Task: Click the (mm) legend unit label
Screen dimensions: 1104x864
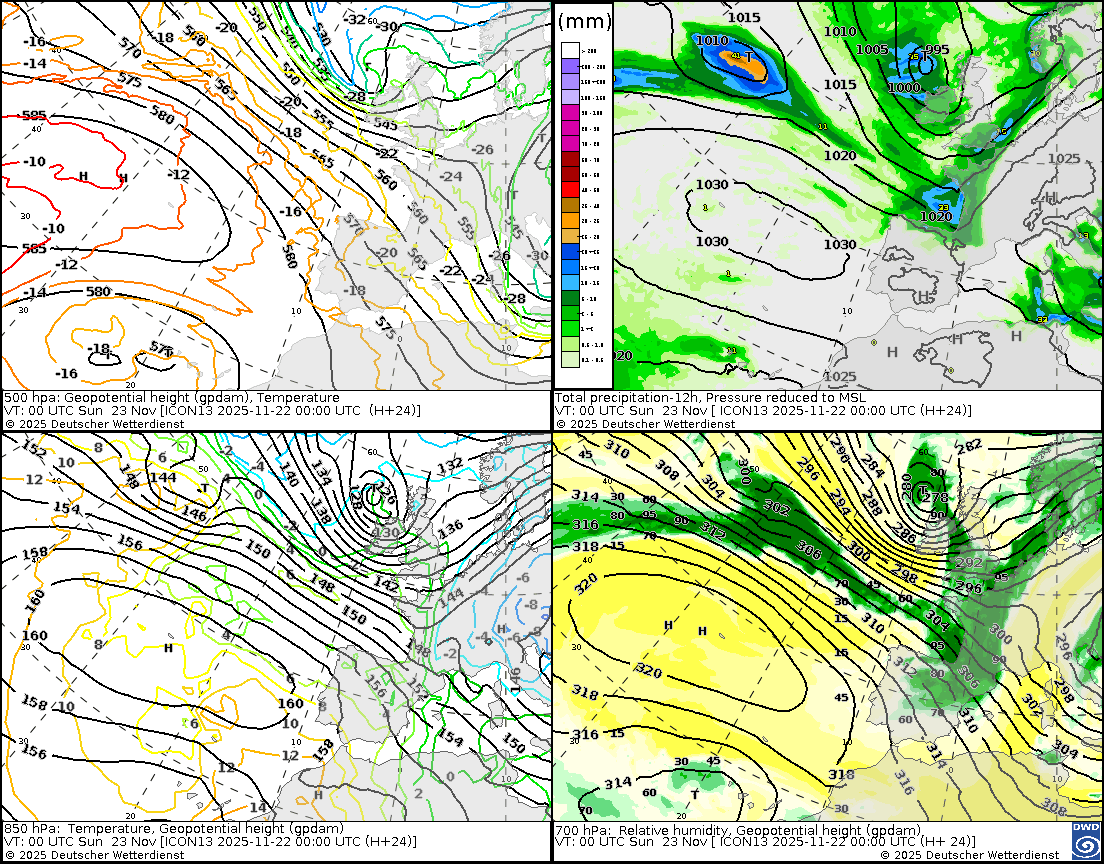Action: click(583, 20)
